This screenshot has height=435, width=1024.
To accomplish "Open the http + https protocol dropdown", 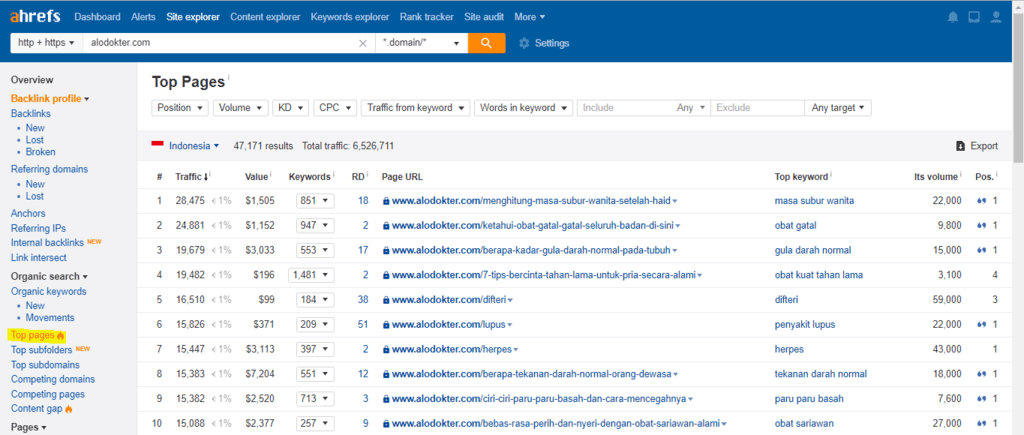I will pyautogui.click(x=46, y=43).
